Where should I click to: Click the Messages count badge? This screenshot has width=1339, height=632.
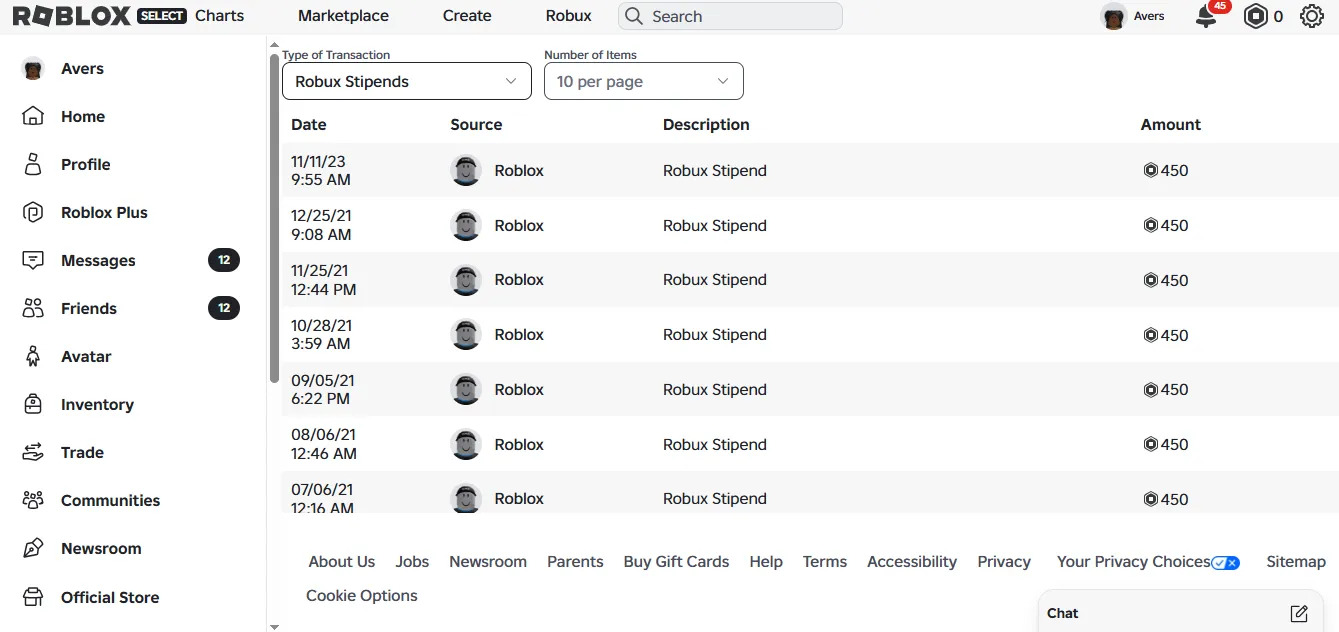224,260
